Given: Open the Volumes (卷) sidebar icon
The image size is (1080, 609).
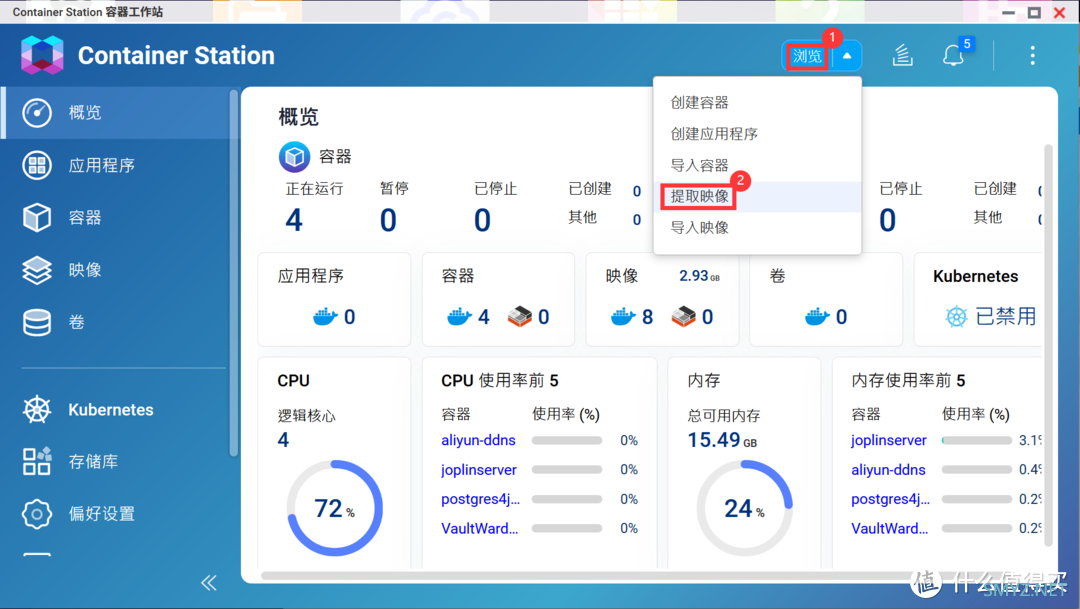Looking at the screenshot, I should [x=37, y=322].
